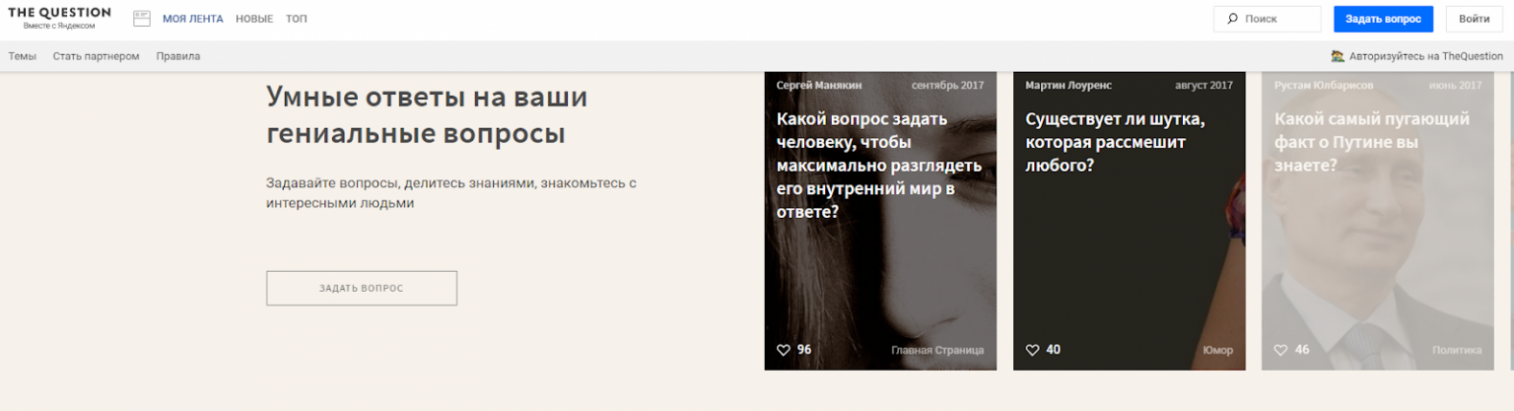Viewport: 1514px width, 411px height.
Task: Click the search magnifier icon
Action: pos(1232,18)
